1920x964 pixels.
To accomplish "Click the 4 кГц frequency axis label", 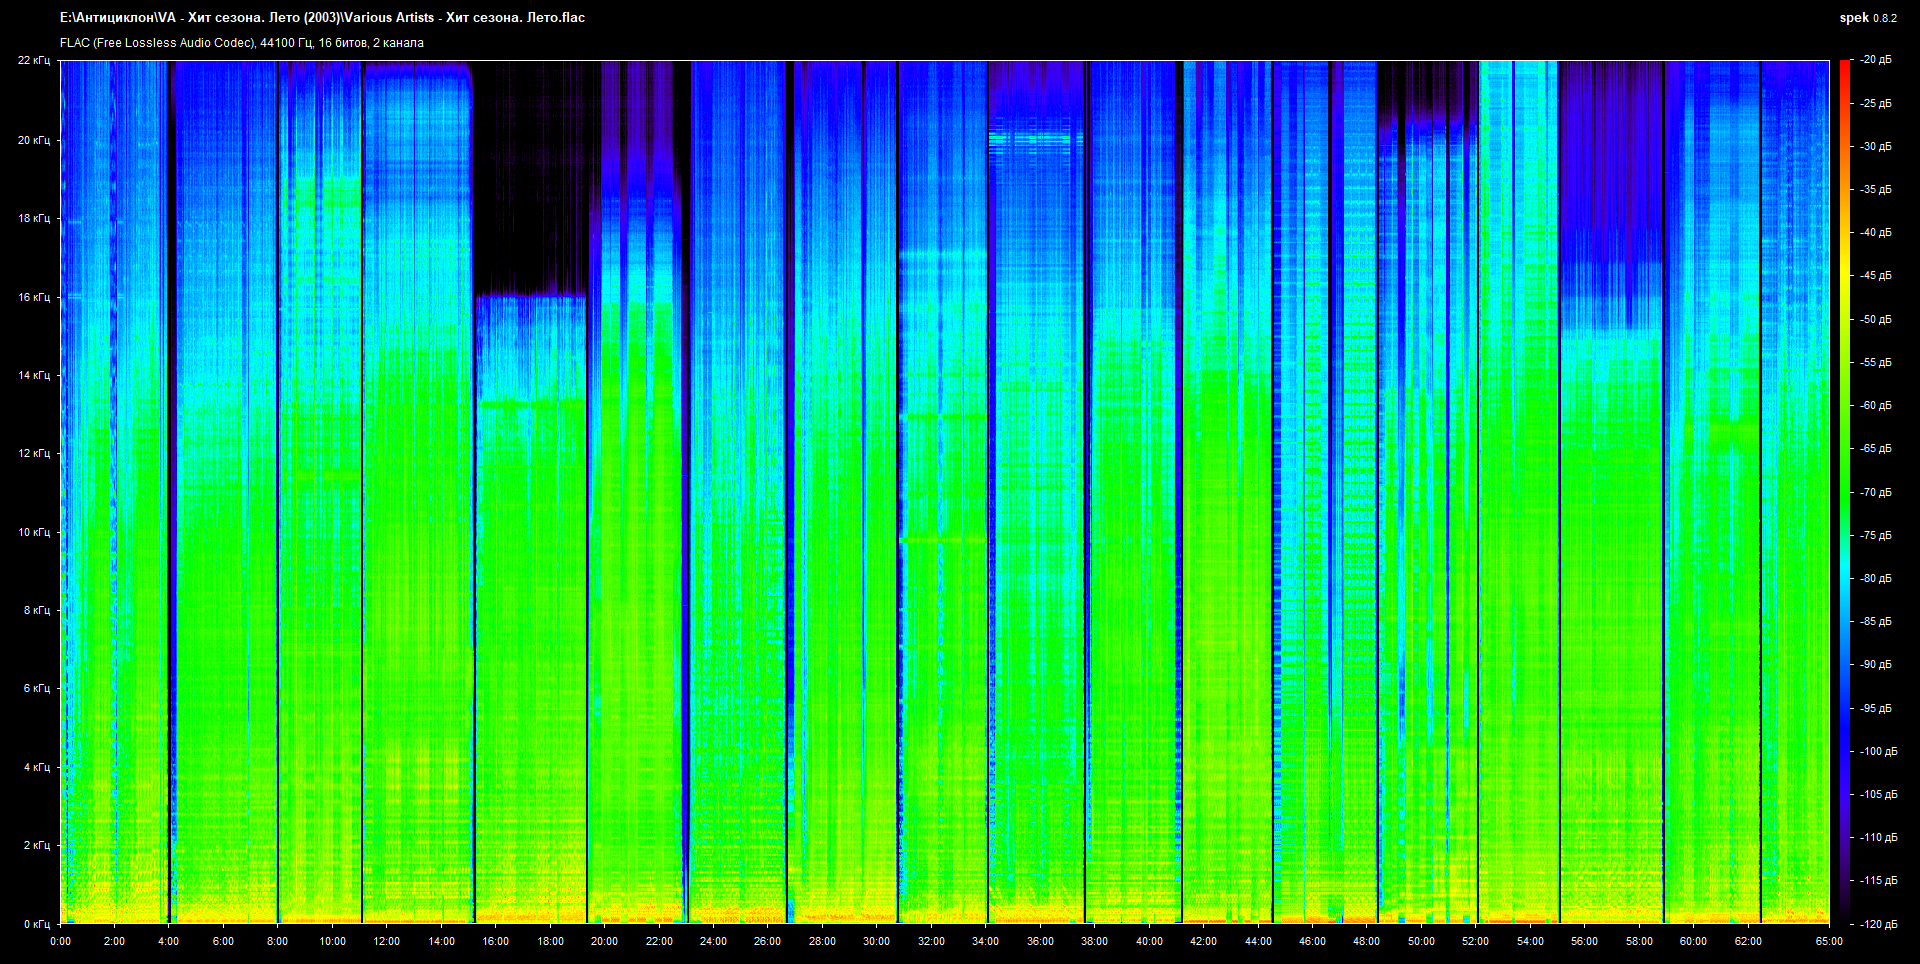I will (x=36, y=767).
